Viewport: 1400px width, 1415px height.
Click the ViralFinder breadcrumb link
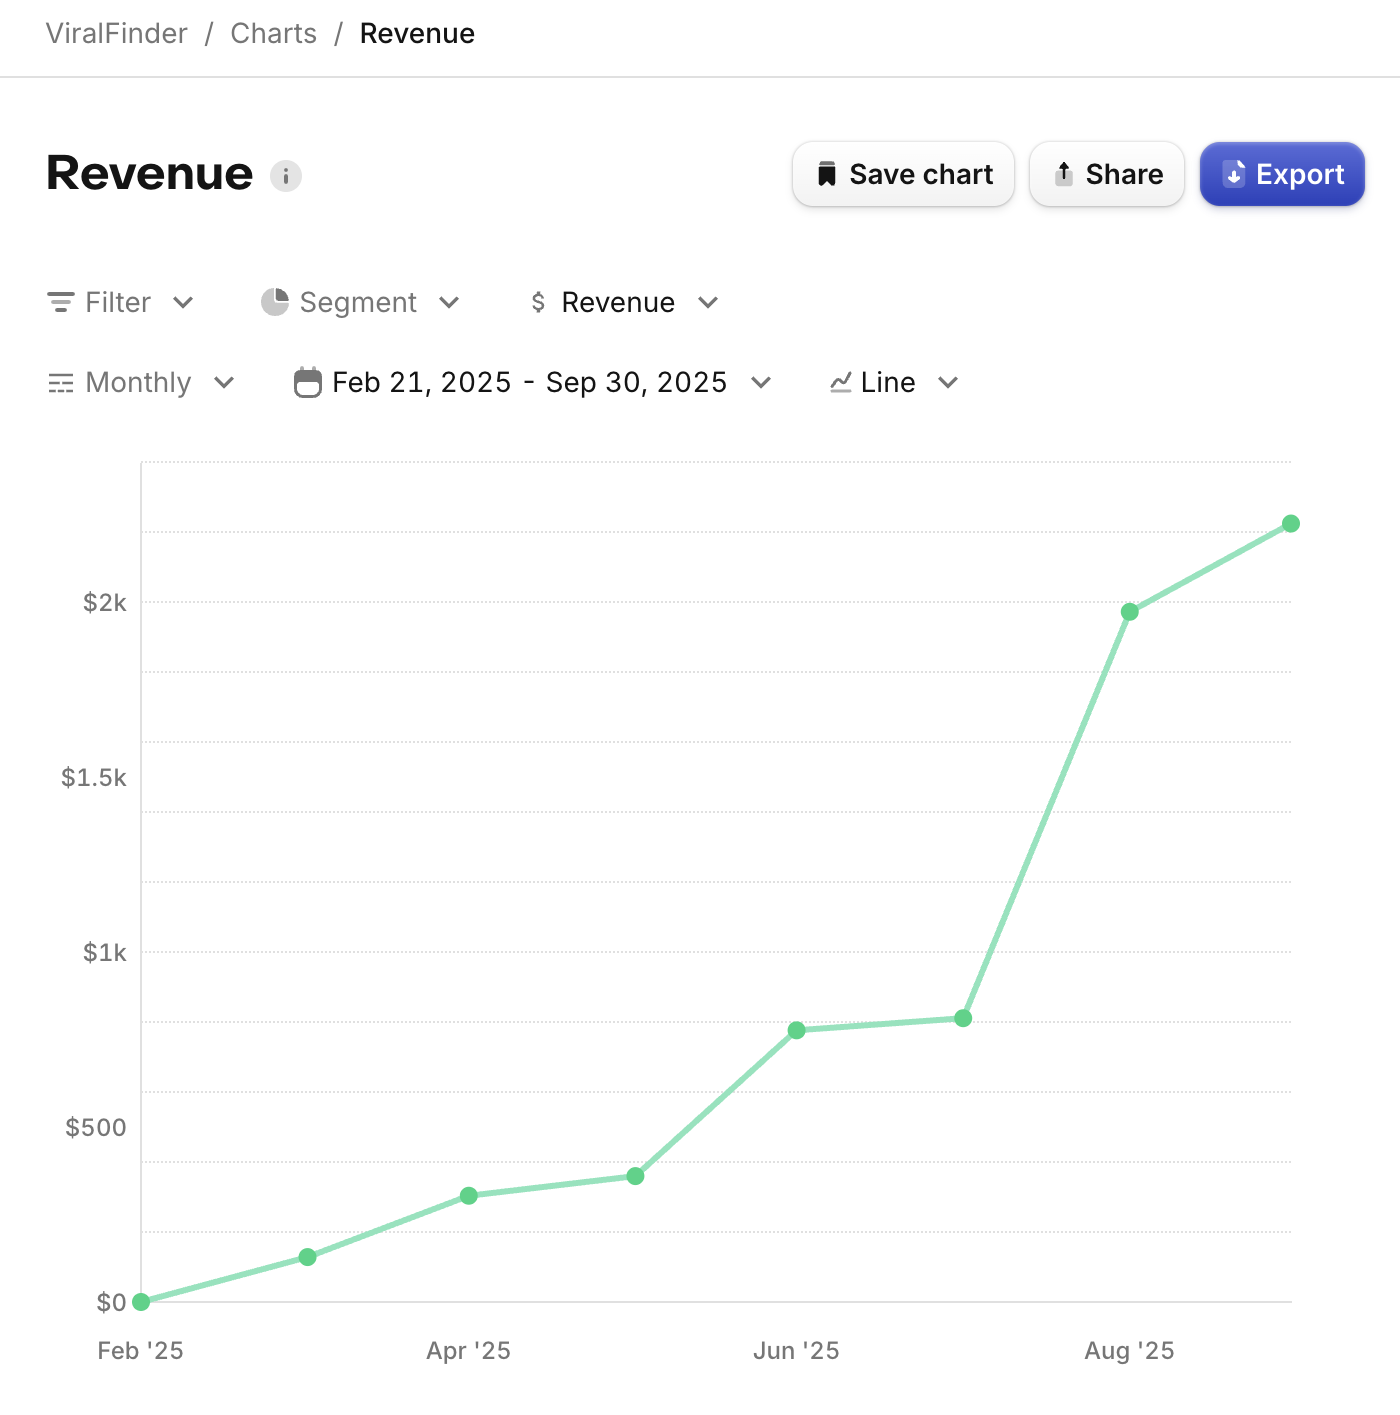[x=116, y=33]
